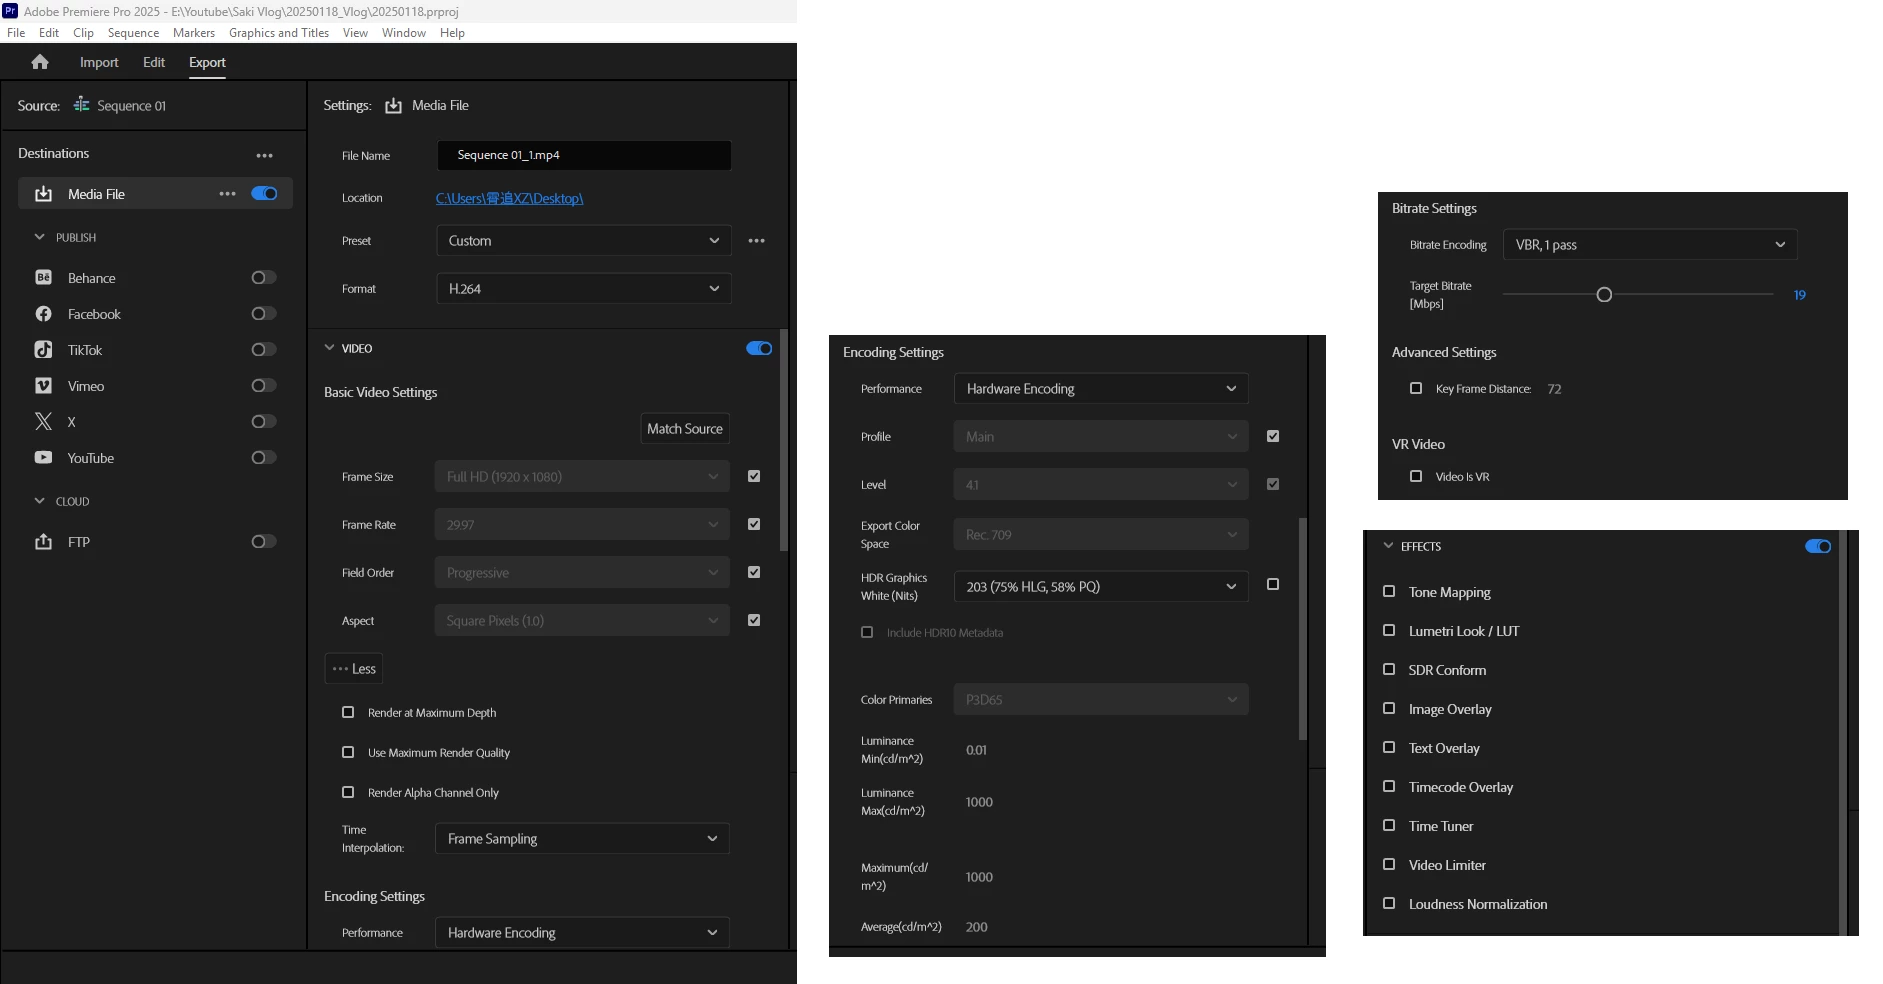Click the Target Bitrate value 19
Viewport: 1883px width, 984px height.
(x=1800, y=295)
